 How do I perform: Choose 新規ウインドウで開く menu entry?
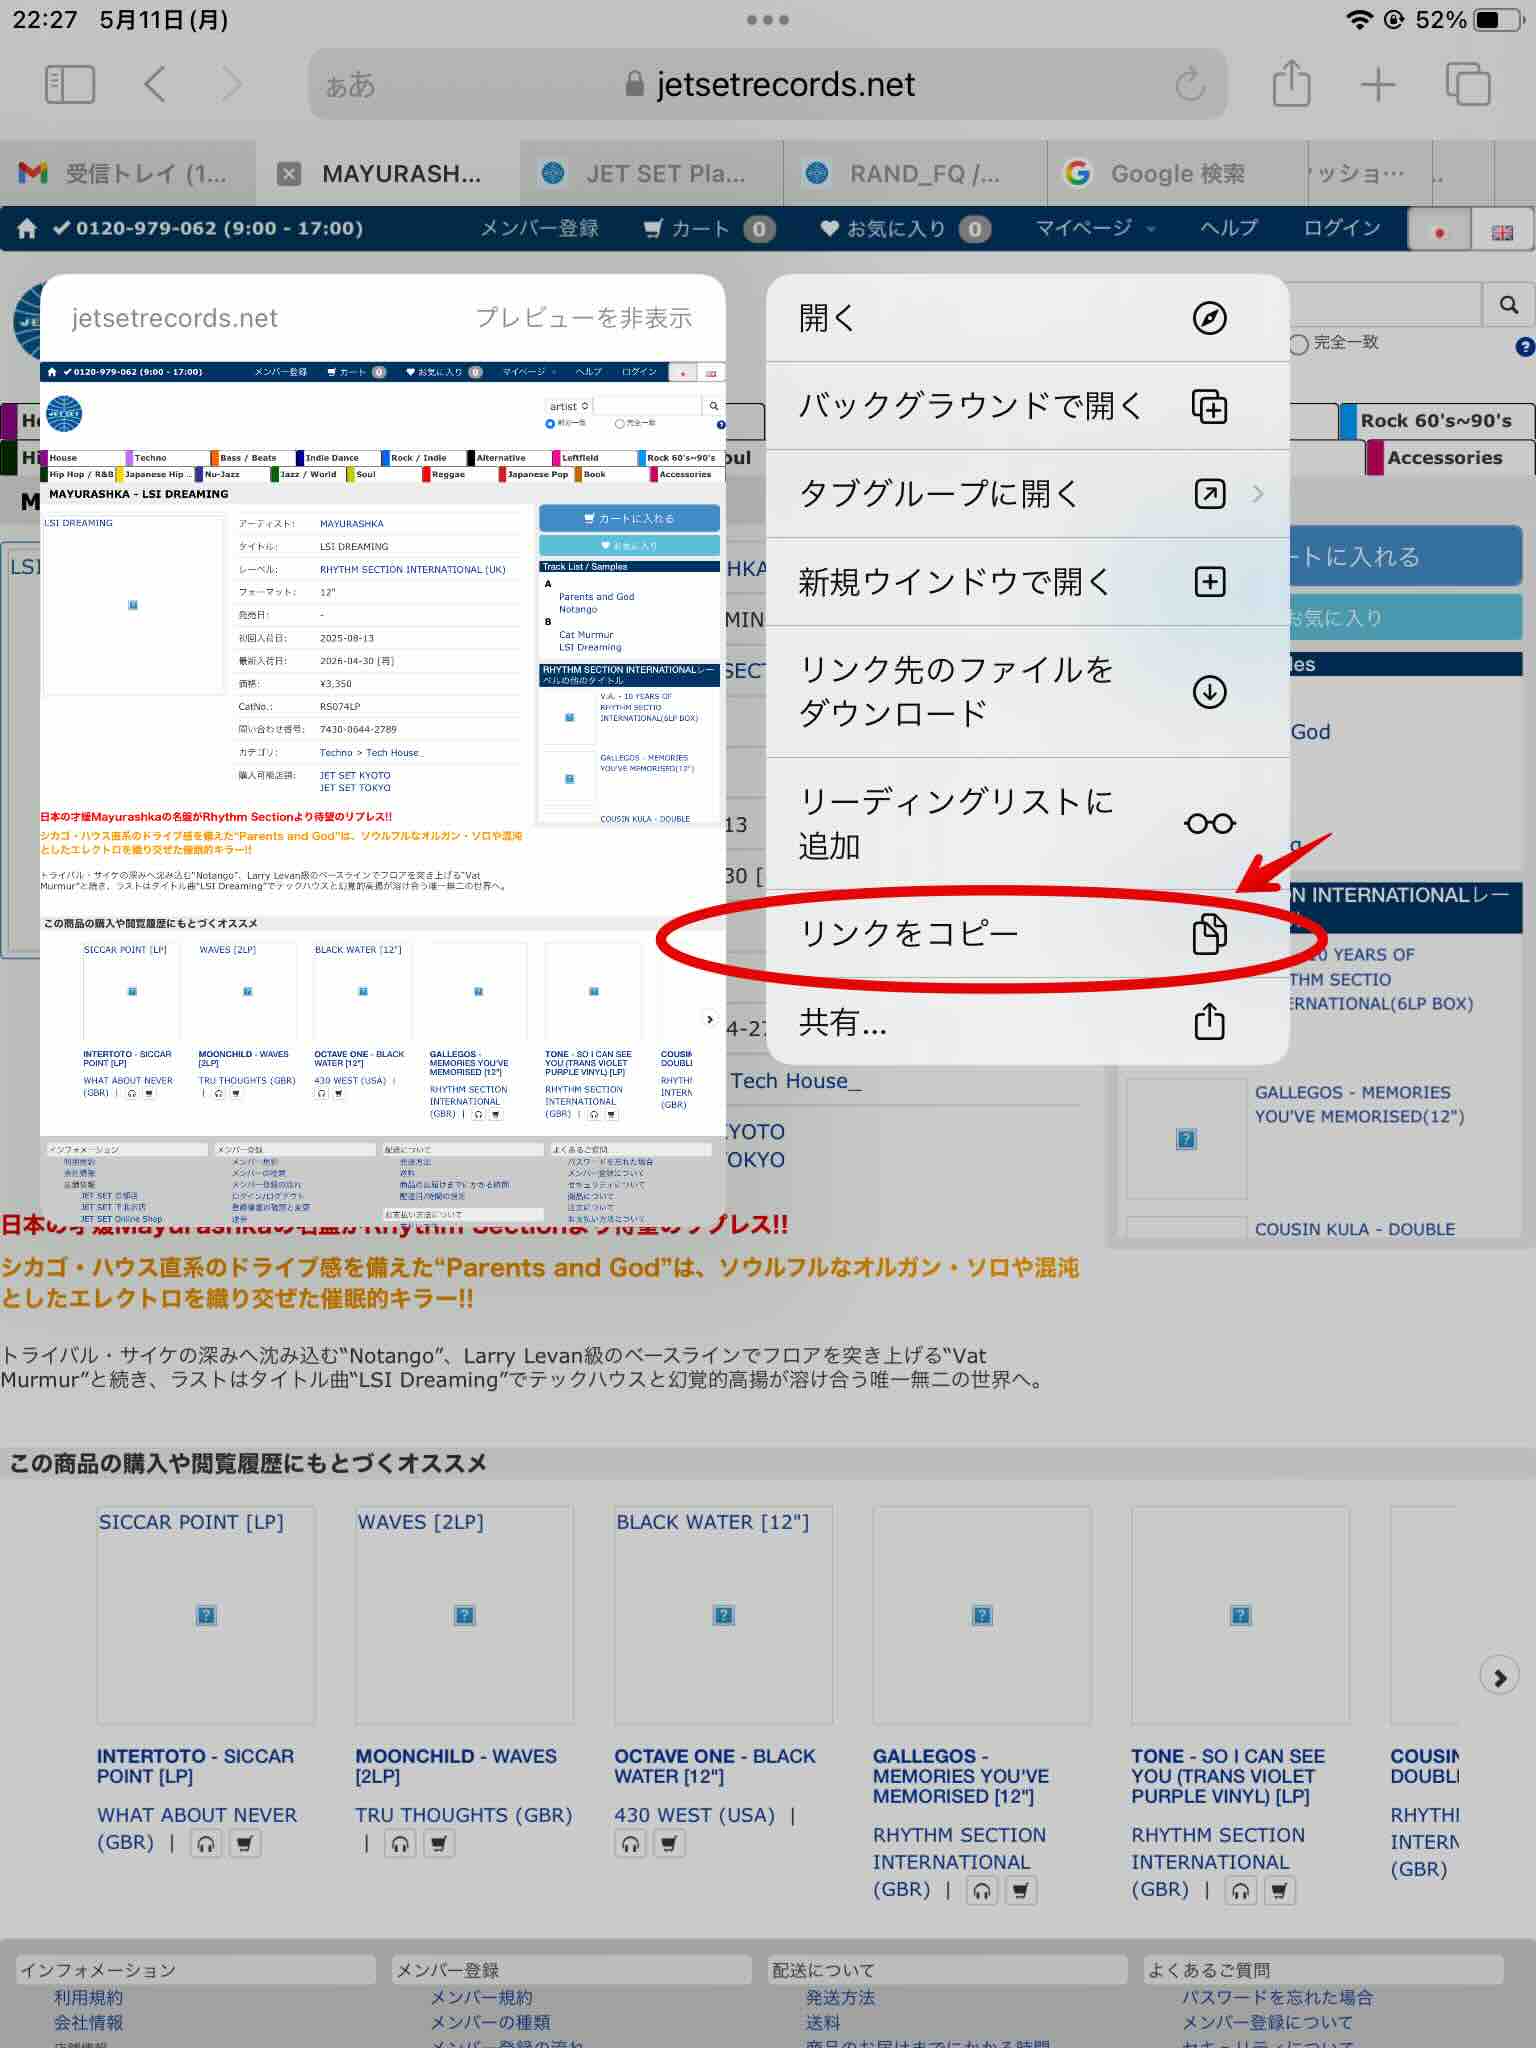(1027, 581)
